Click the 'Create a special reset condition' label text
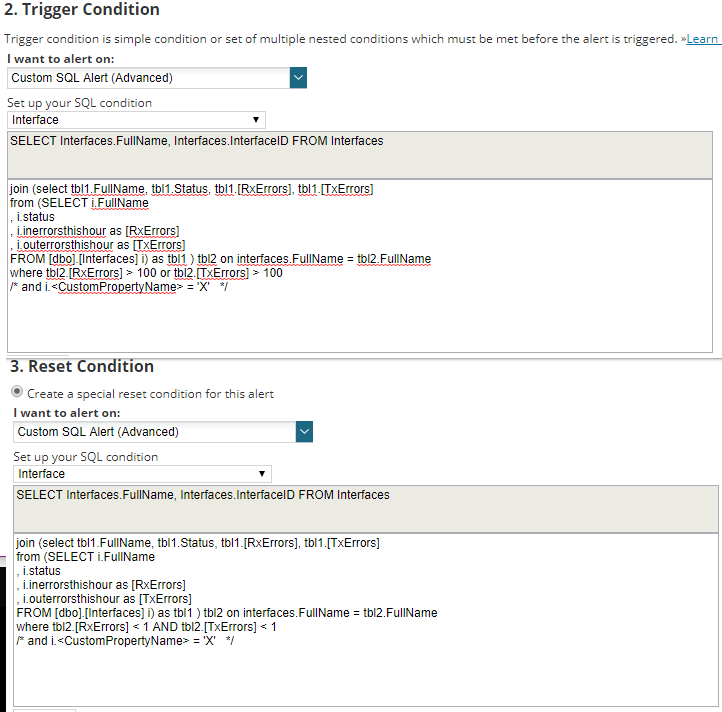 tap(150, 394)
